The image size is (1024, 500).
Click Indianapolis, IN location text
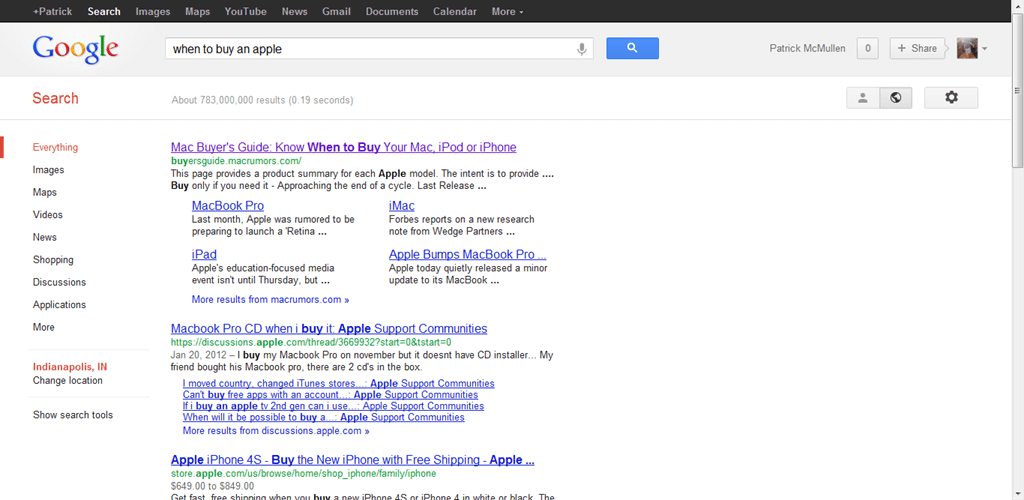[x=70, y=366]
